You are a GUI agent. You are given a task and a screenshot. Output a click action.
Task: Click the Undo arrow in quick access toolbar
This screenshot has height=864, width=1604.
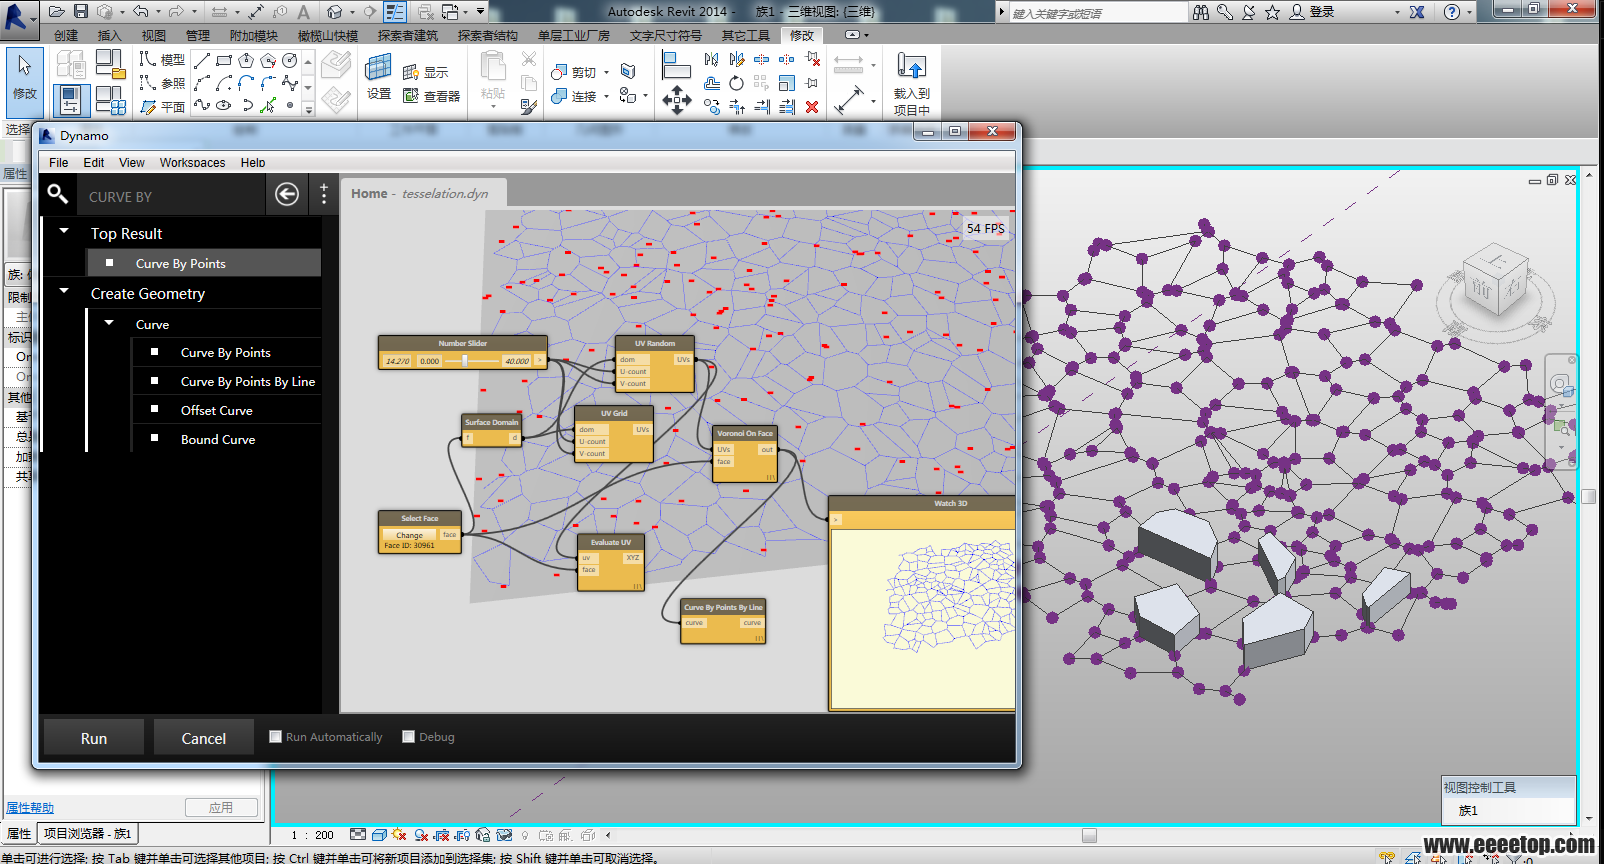pyautogui.click(x=141, y=12)
